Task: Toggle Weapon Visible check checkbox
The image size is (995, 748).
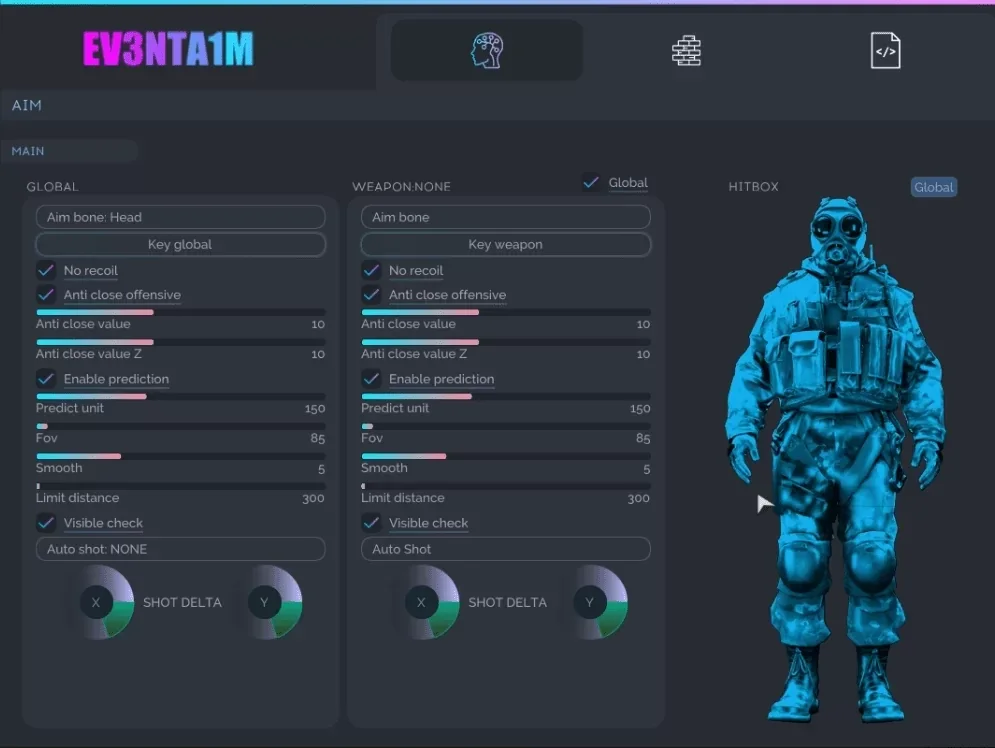Action: tap(371, 523)
